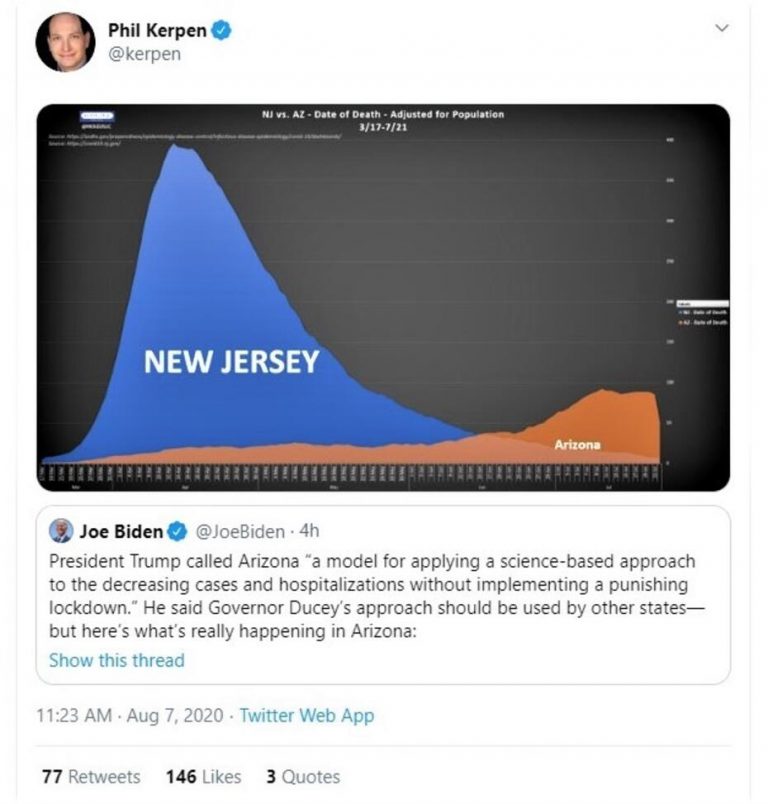
Task: Click the orange AZ legend swatch
Action: [682, 321]
